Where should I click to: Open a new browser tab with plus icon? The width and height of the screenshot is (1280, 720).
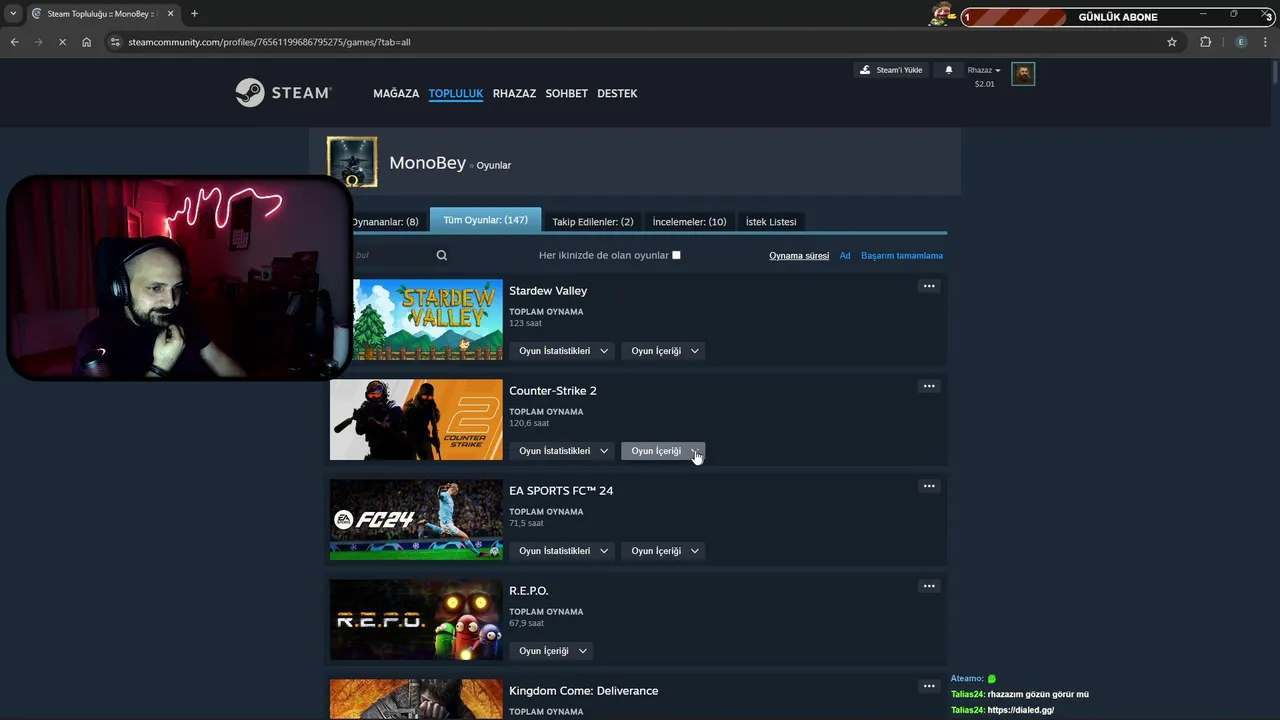coord(194,14)
